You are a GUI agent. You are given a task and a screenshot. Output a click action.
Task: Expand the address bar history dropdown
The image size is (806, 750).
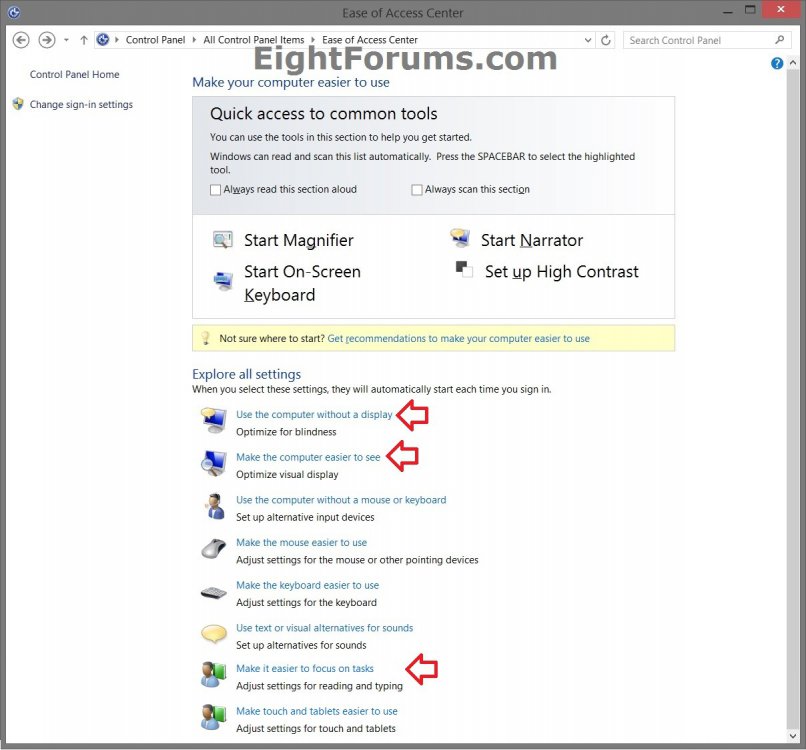(587, 41)
